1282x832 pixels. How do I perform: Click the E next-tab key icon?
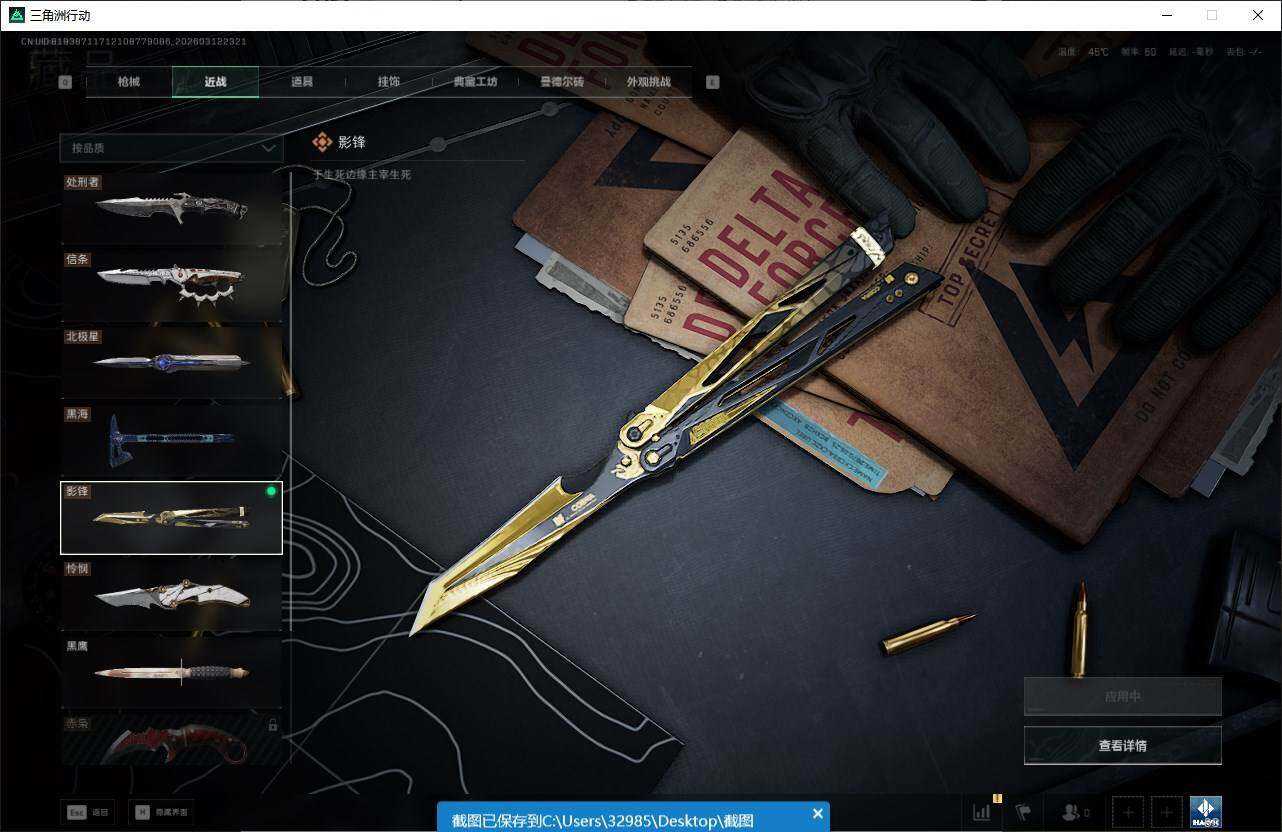point(713,82)
